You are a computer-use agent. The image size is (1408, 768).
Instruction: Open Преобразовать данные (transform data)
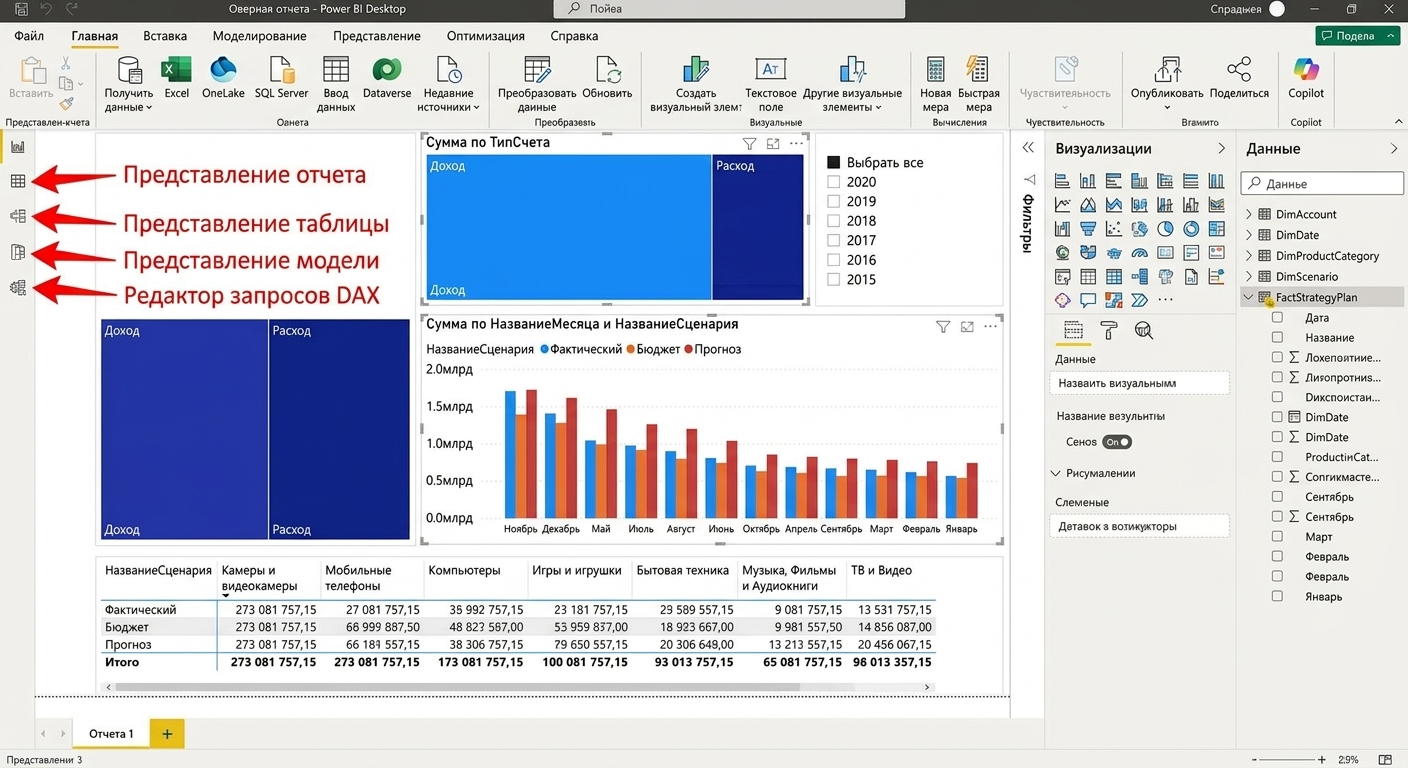pos(537,84)
